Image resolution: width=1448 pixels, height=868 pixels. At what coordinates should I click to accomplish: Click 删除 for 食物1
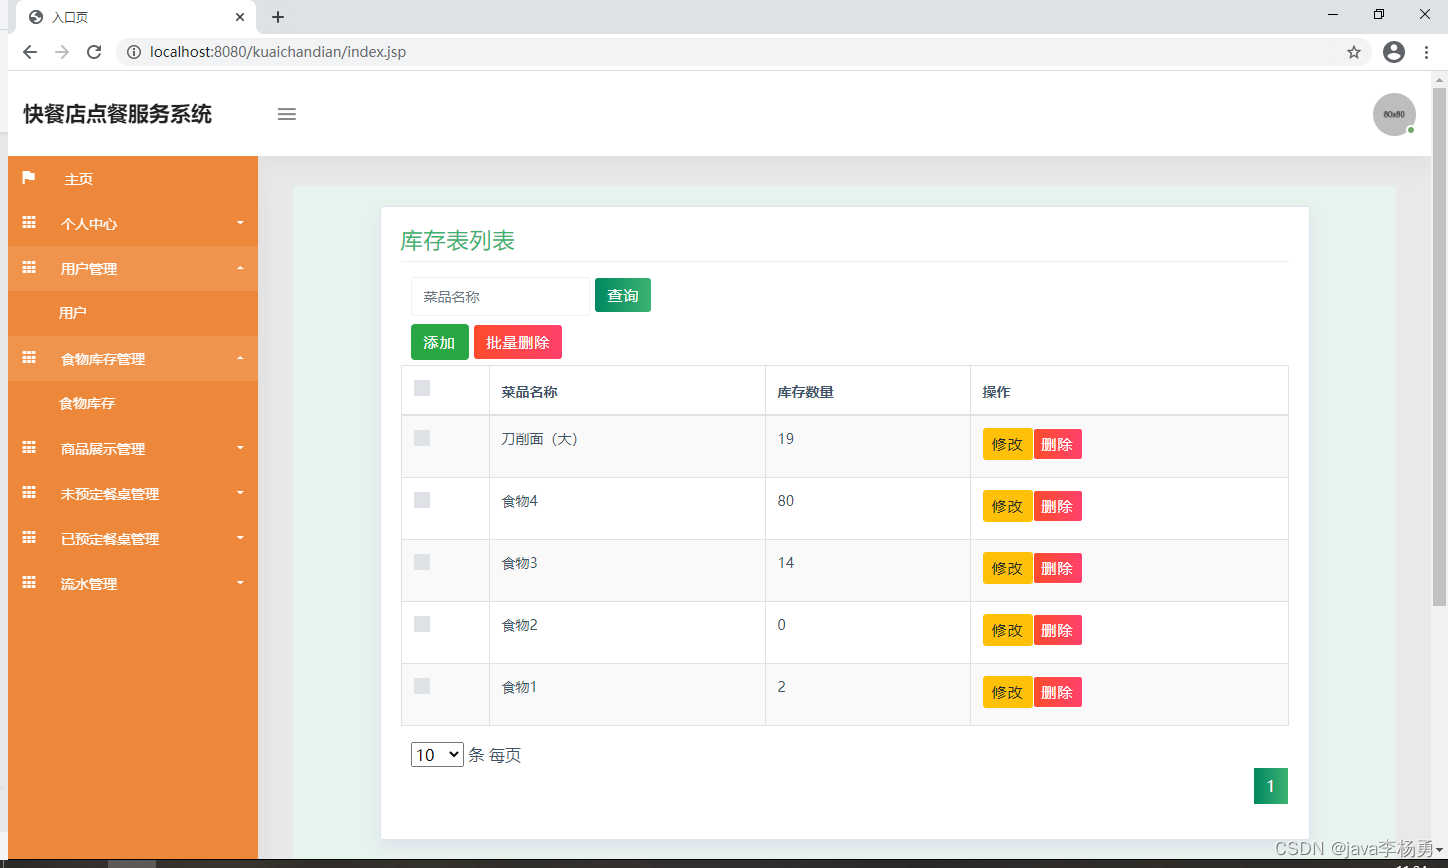(x=1057, y=692)
